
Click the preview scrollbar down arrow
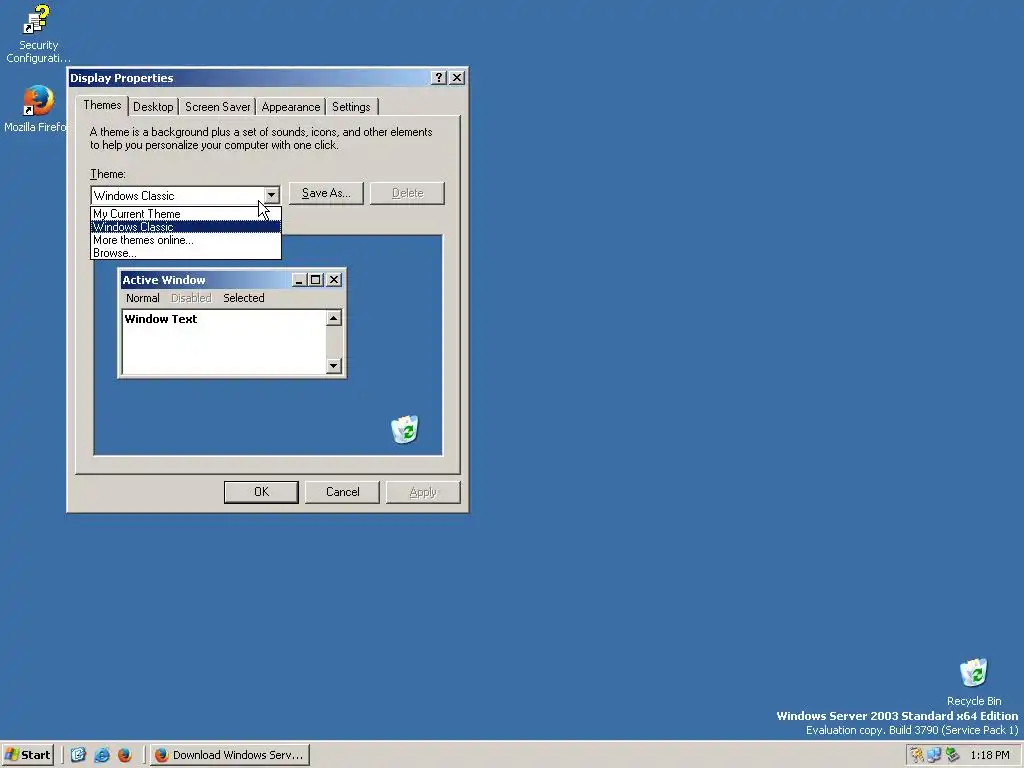(x=334, y=365)
